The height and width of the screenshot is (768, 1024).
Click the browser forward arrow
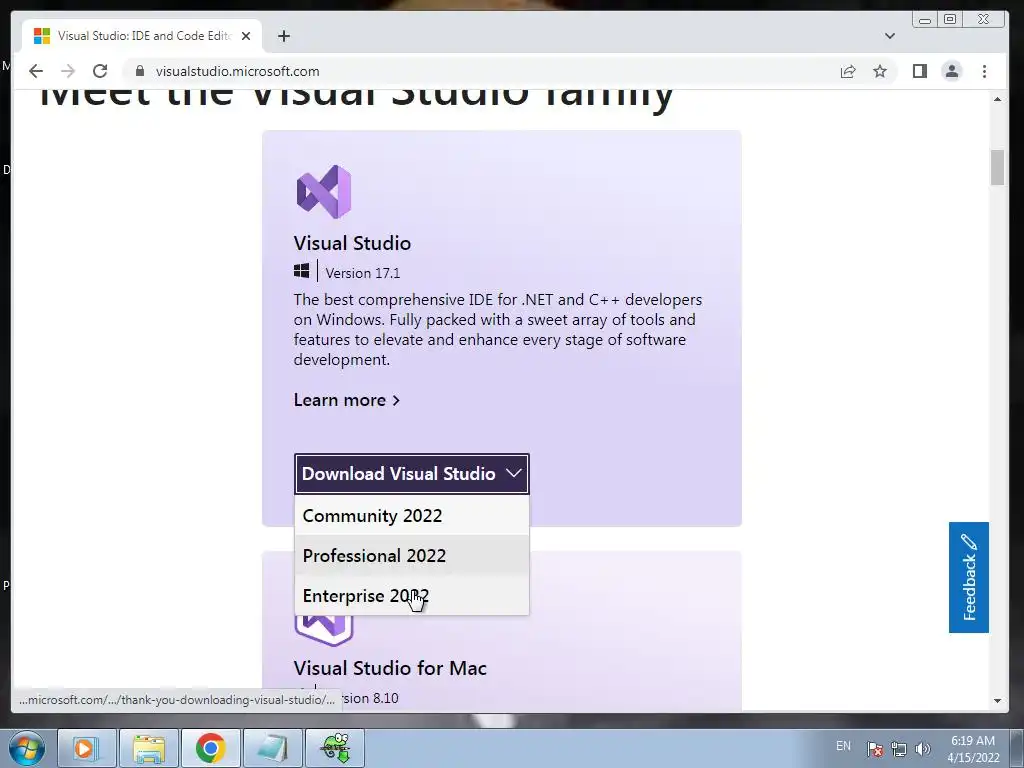(68, 71)
